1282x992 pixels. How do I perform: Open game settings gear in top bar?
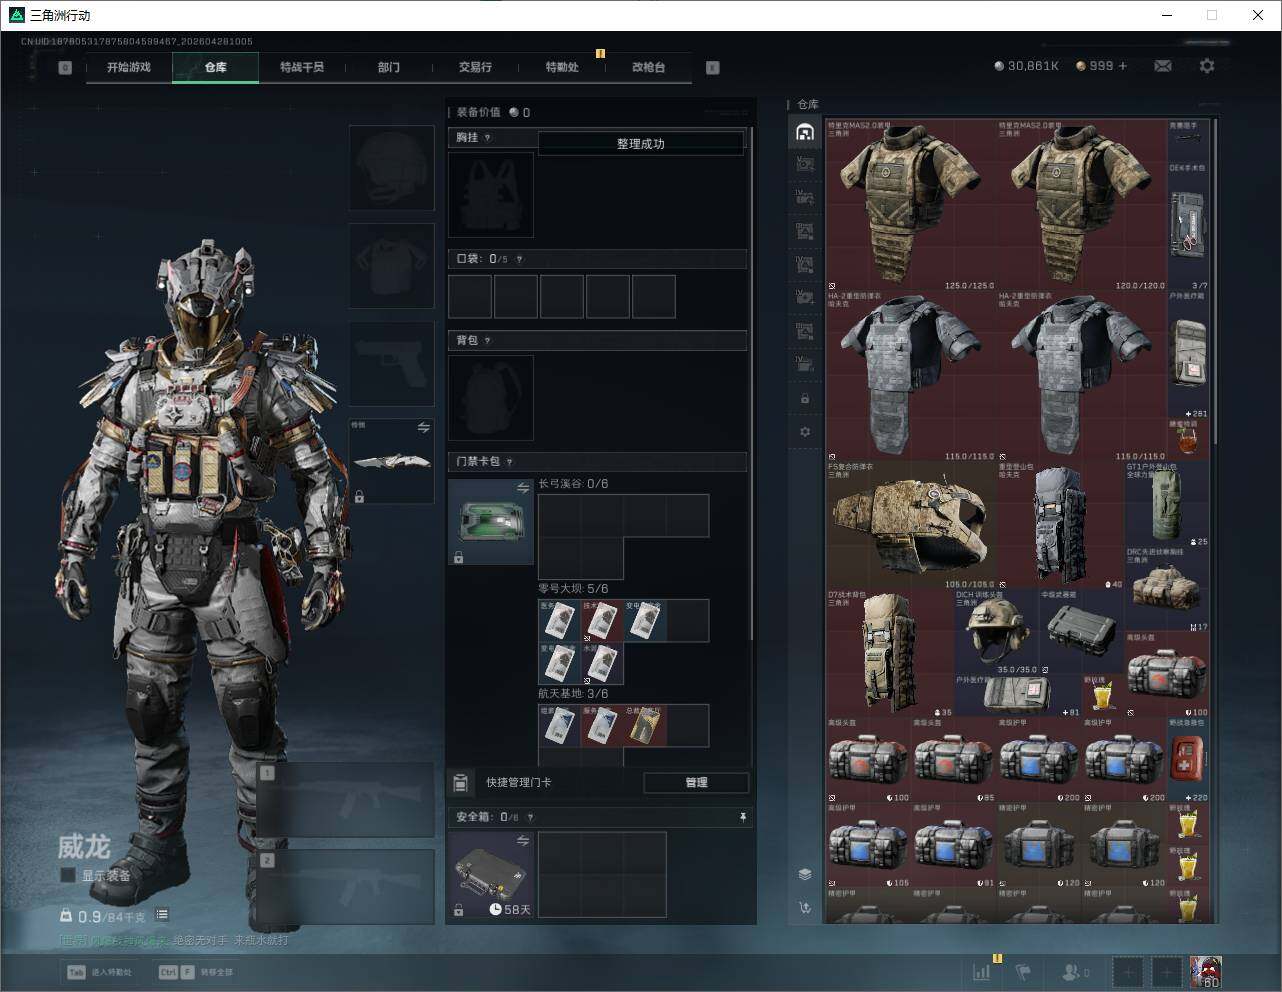tap(1207, 66)
